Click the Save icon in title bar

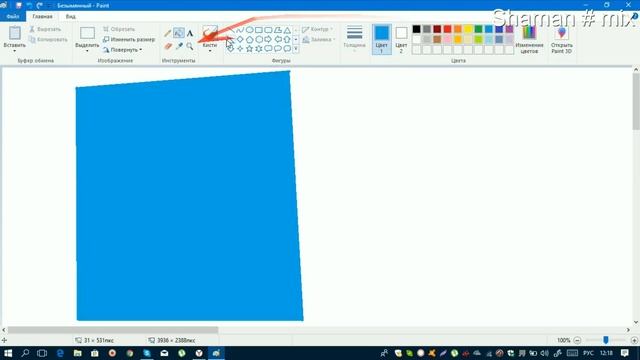(18, 5)
